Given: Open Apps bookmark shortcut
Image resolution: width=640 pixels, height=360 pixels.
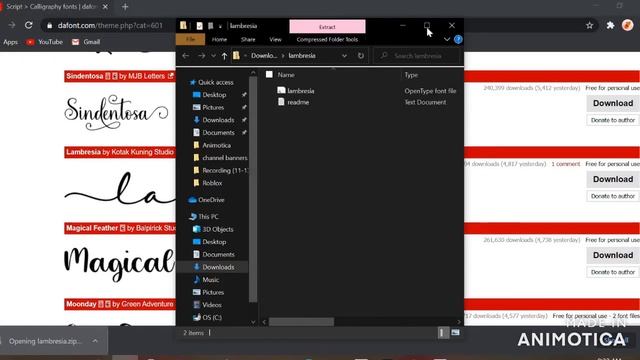Looking at the screenshot, I should tap(10, 42).
